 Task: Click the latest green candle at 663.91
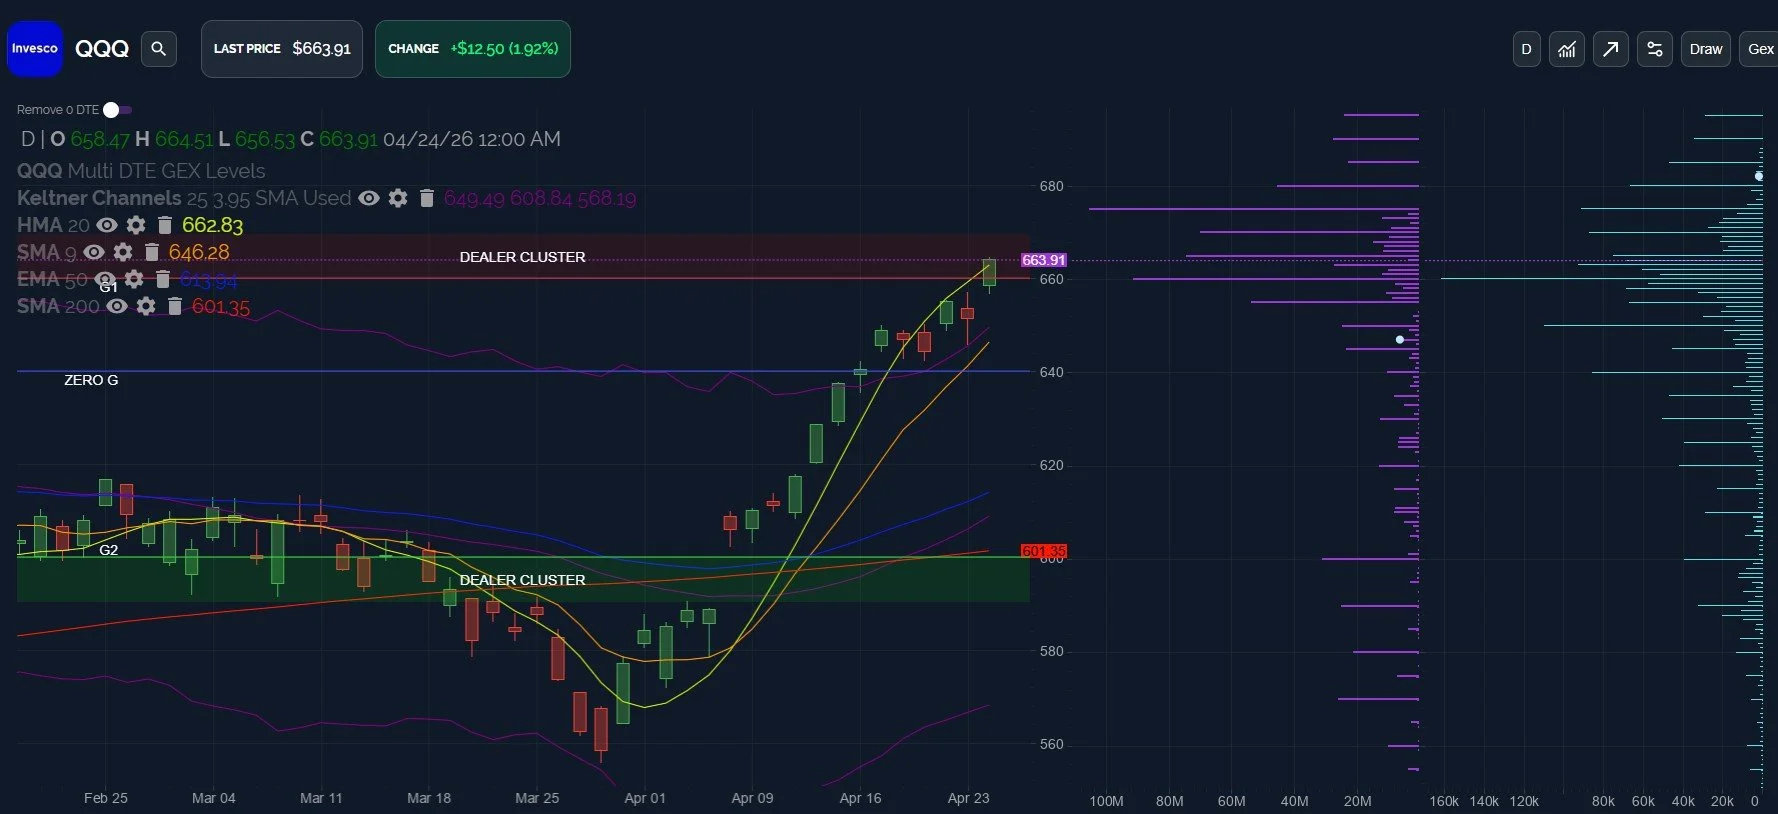click(989, 272)
